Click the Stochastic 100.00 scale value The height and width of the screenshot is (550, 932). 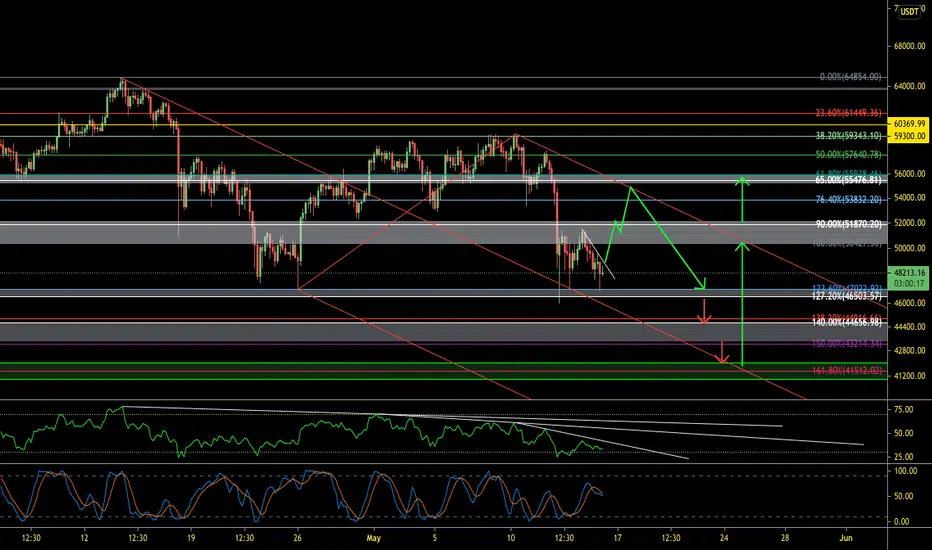905,471
